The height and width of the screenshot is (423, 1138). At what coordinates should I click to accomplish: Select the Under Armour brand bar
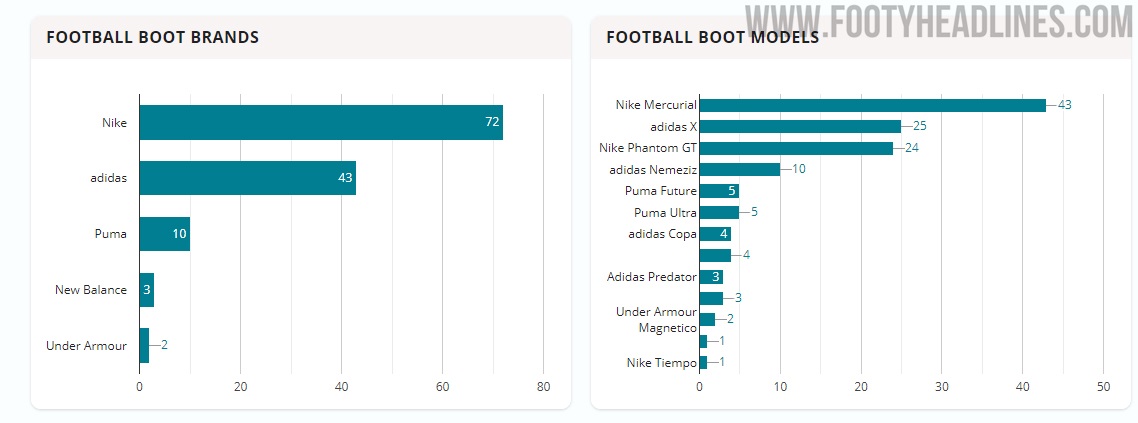(144, 346)
